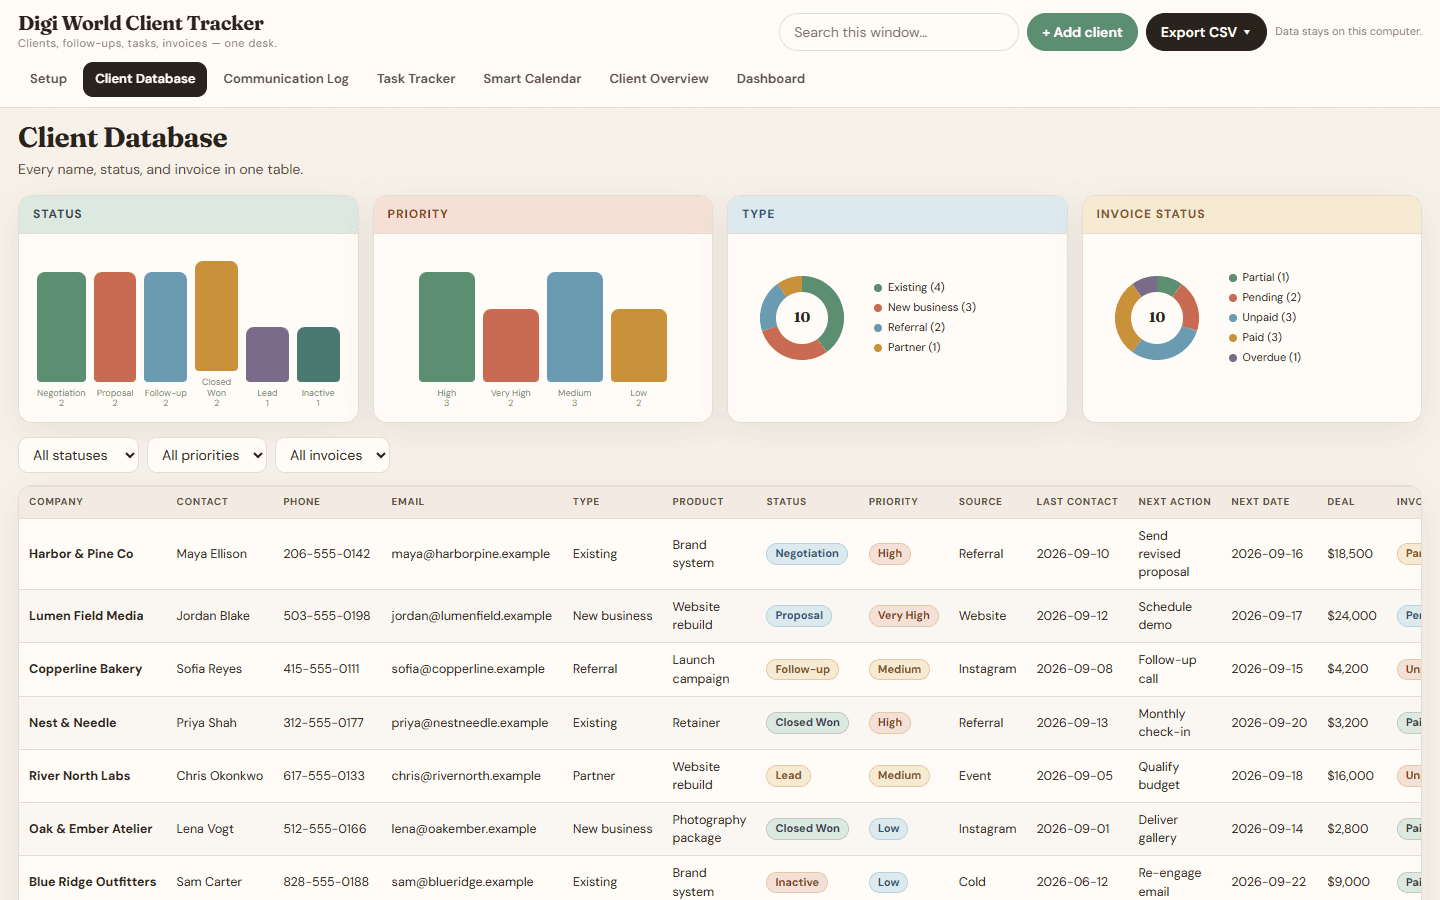Click the Proposal bar in Status chart
The height and width of the screenshot is (900, 1440).
(x=115, y=327)
